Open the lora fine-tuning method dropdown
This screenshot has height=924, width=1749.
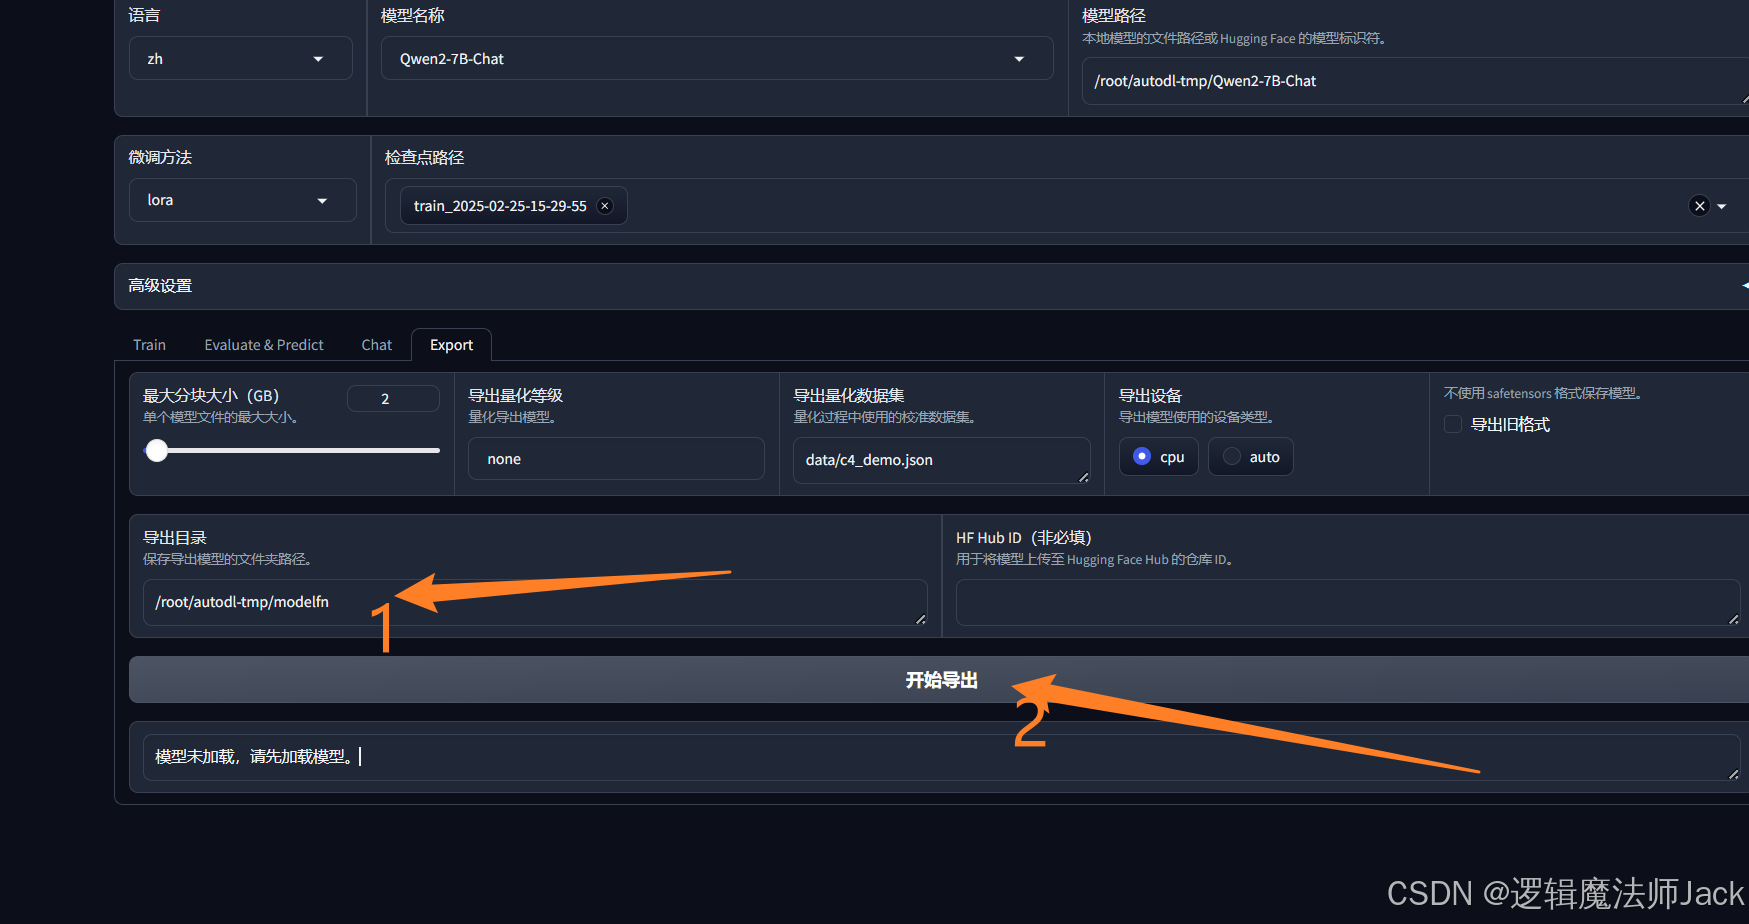click(242, 200)
